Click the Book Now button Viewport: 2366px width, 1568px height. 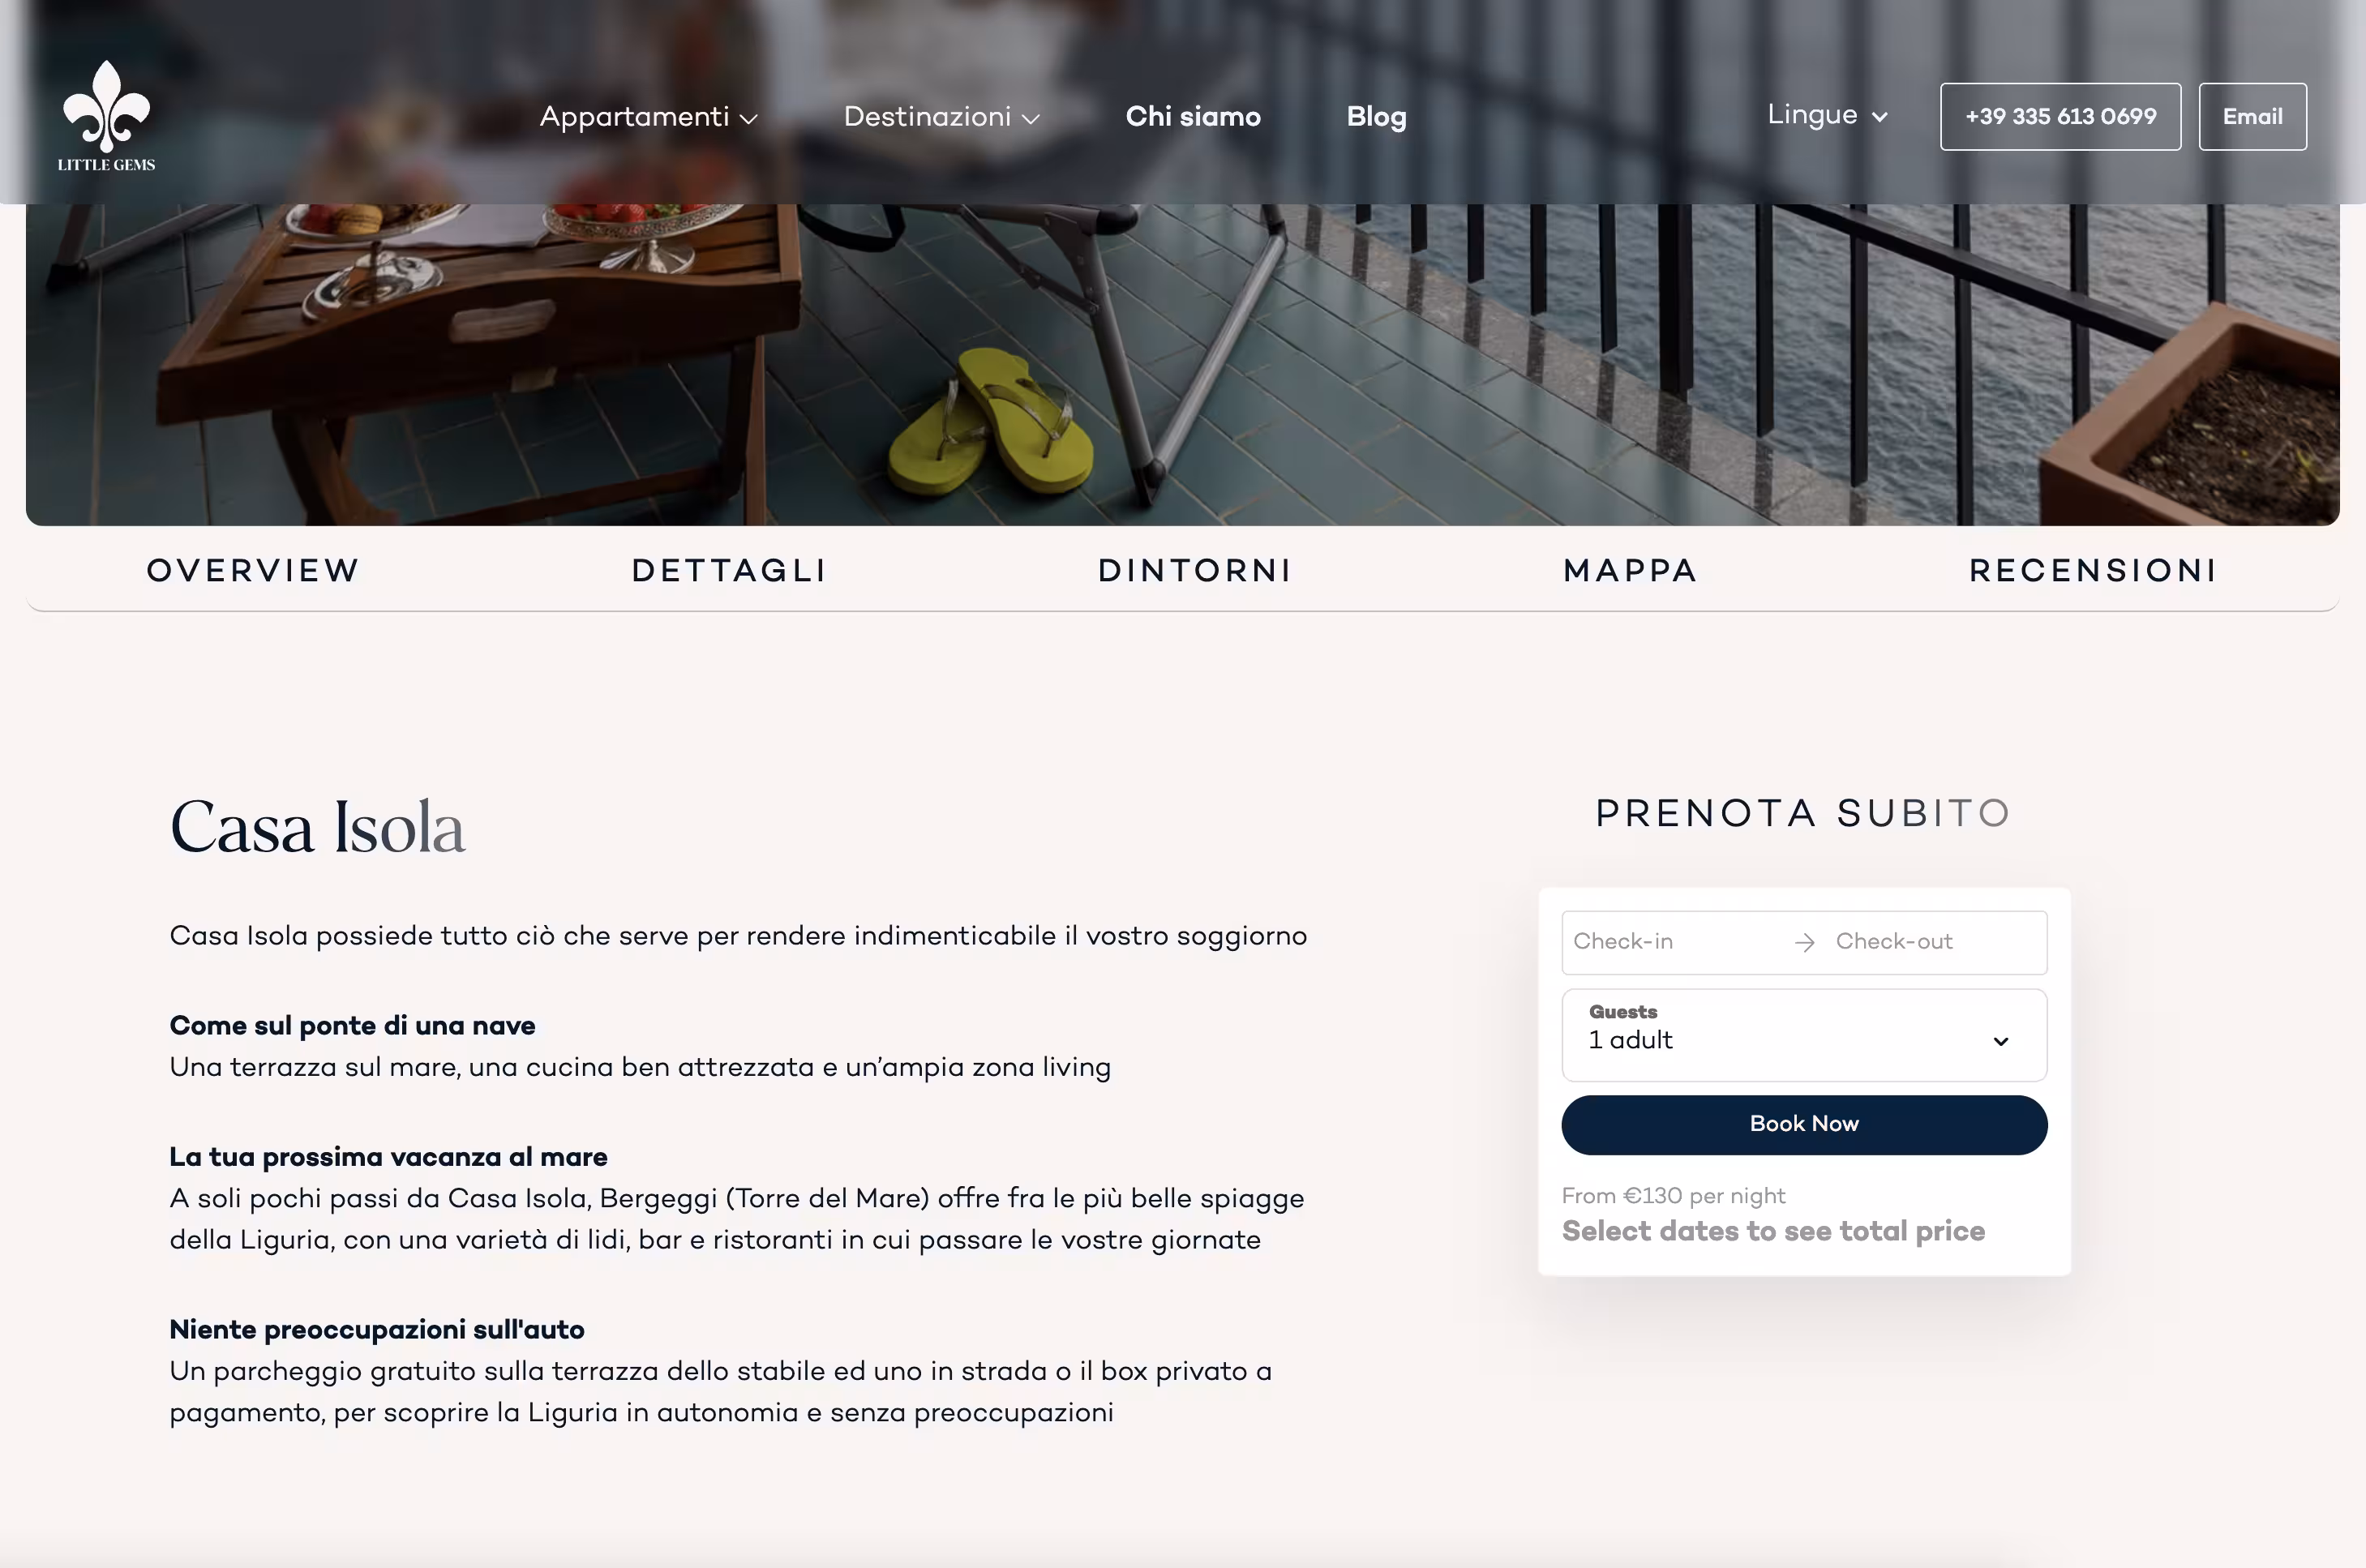coord(1804,1125)
